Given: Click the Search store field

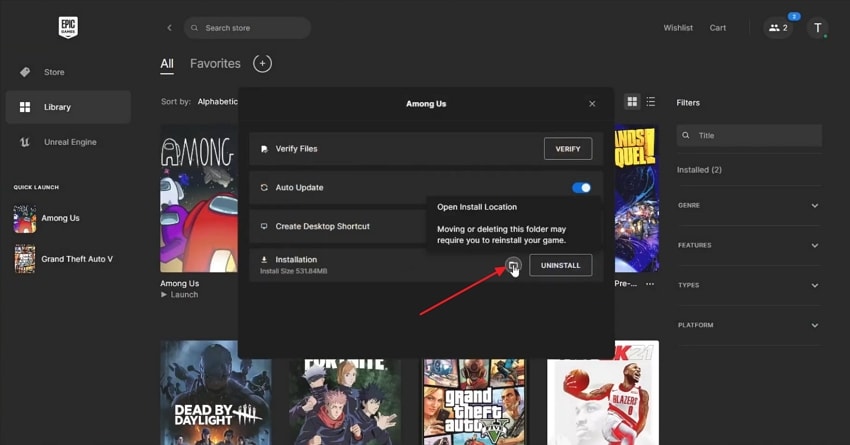Looking at the screenshot, I should [x=247, y=28].
